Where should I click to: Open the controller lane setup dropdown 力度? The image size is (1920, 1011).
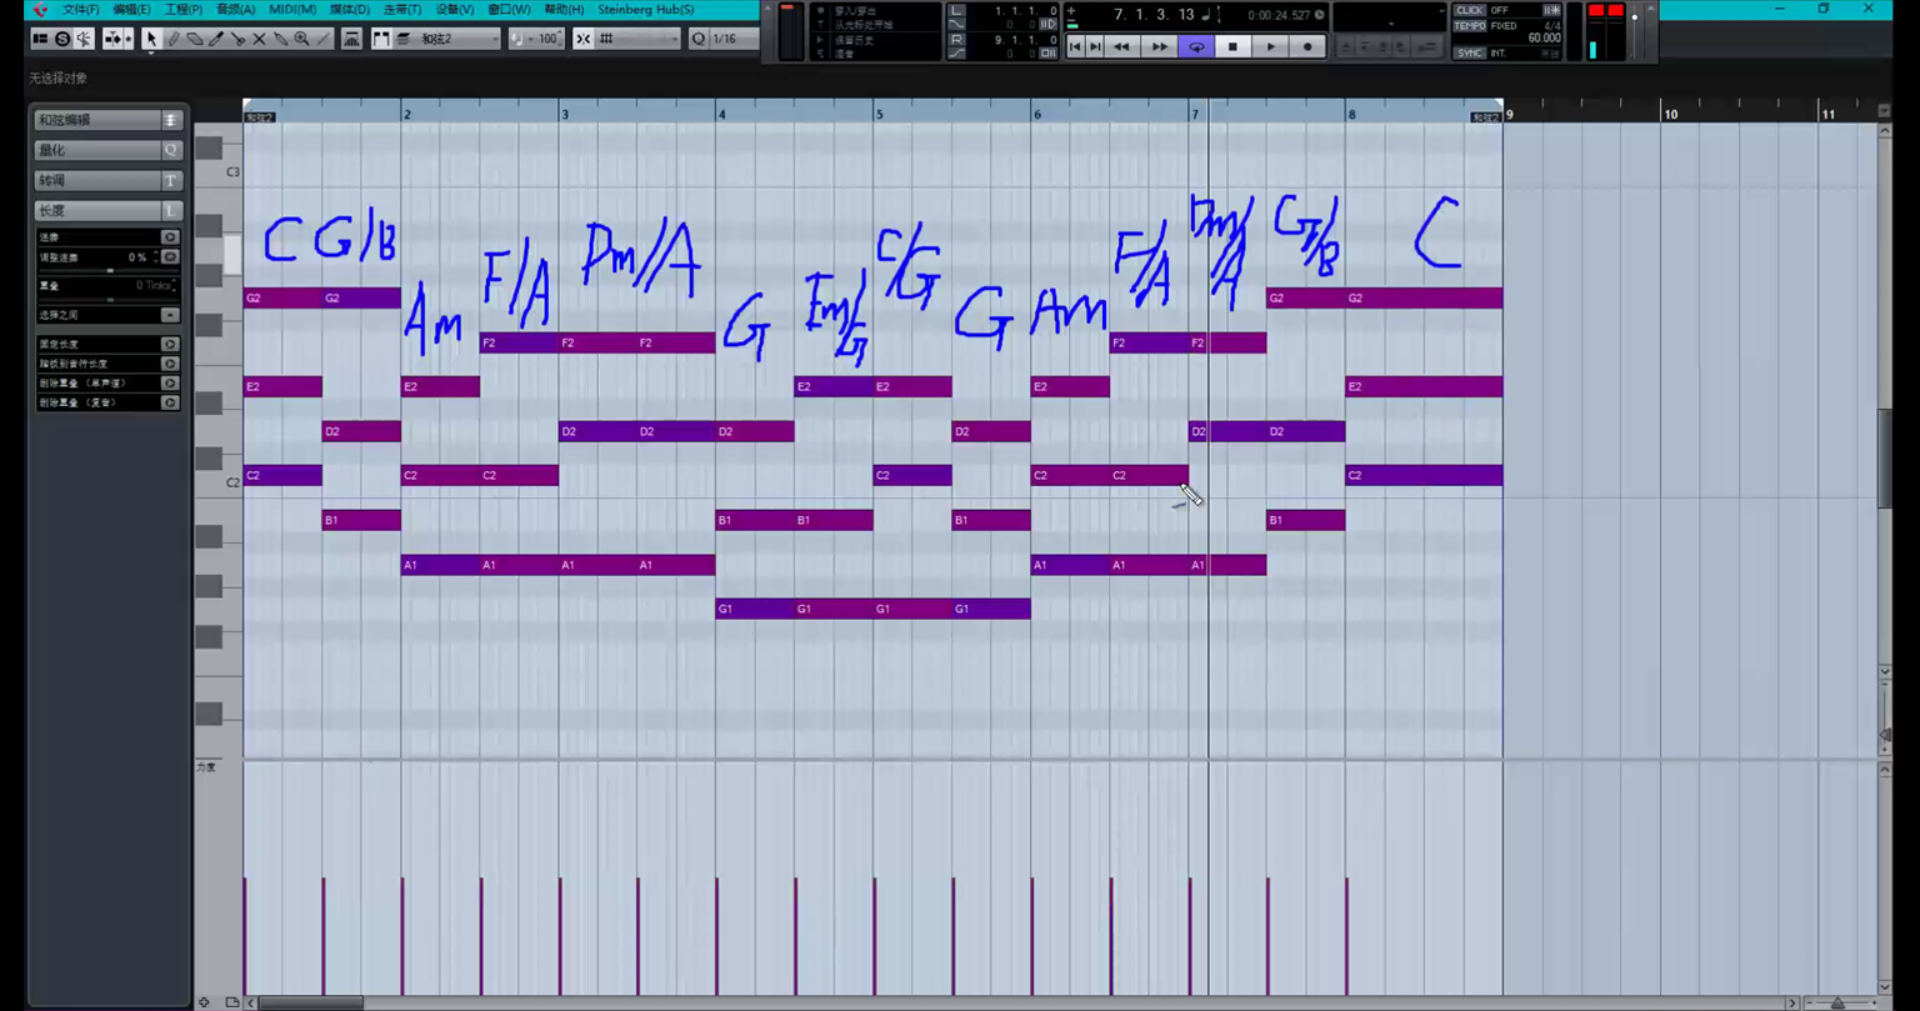click(206, 767)
